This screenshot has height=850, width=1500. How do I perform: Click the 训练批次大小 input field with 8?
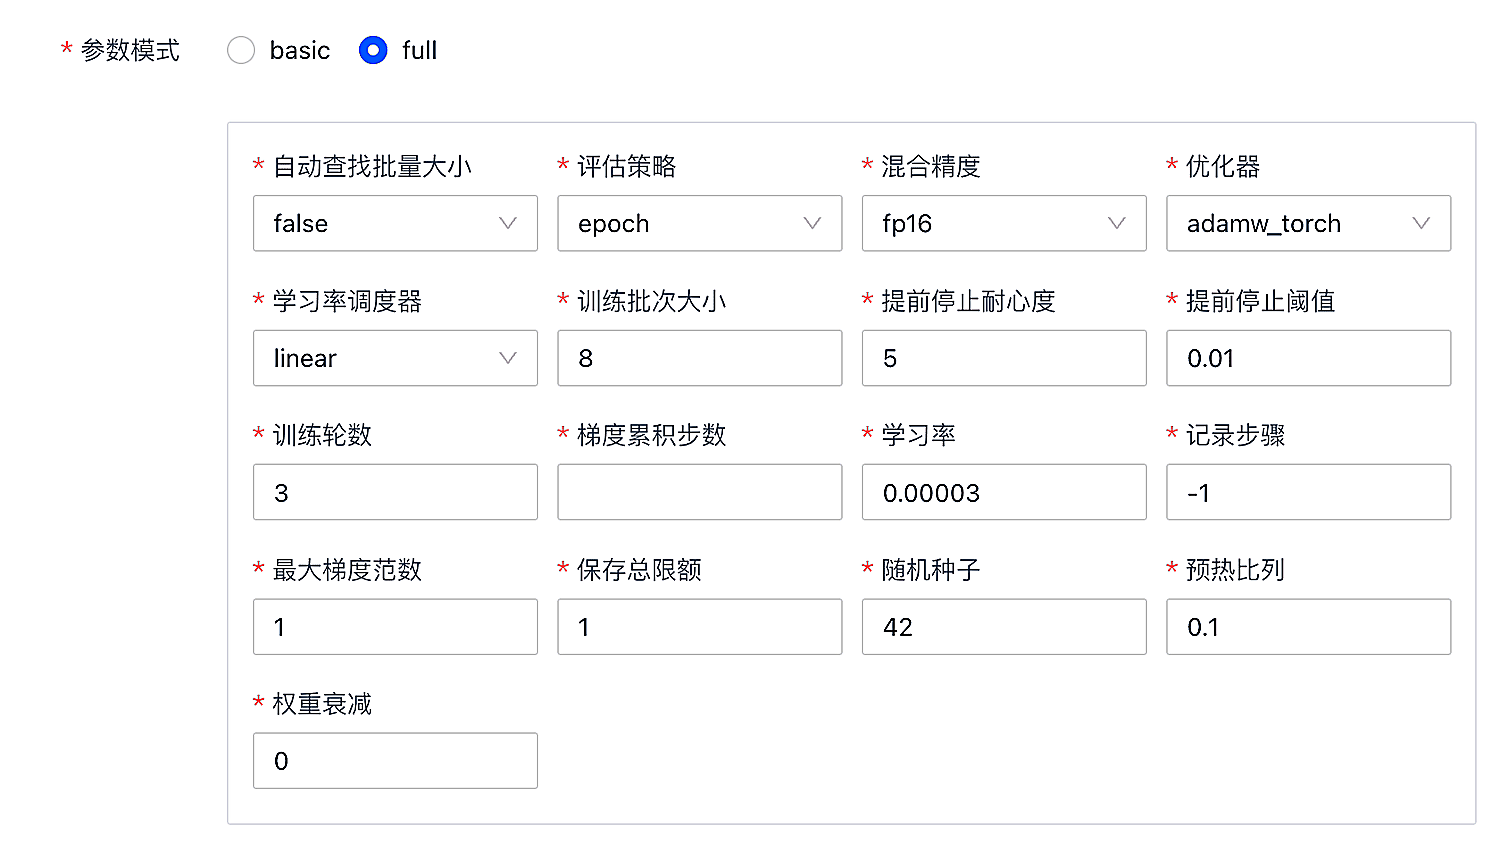(700, 358)
